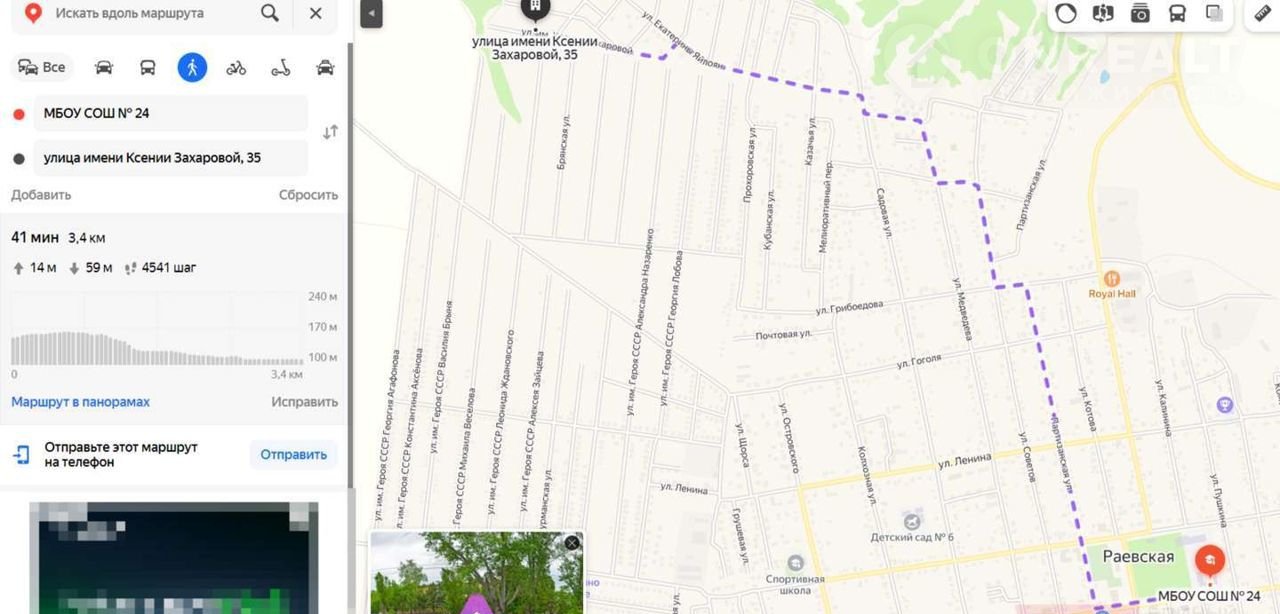
Task: Open the map layers selector
Action: tap(1214, 13)
